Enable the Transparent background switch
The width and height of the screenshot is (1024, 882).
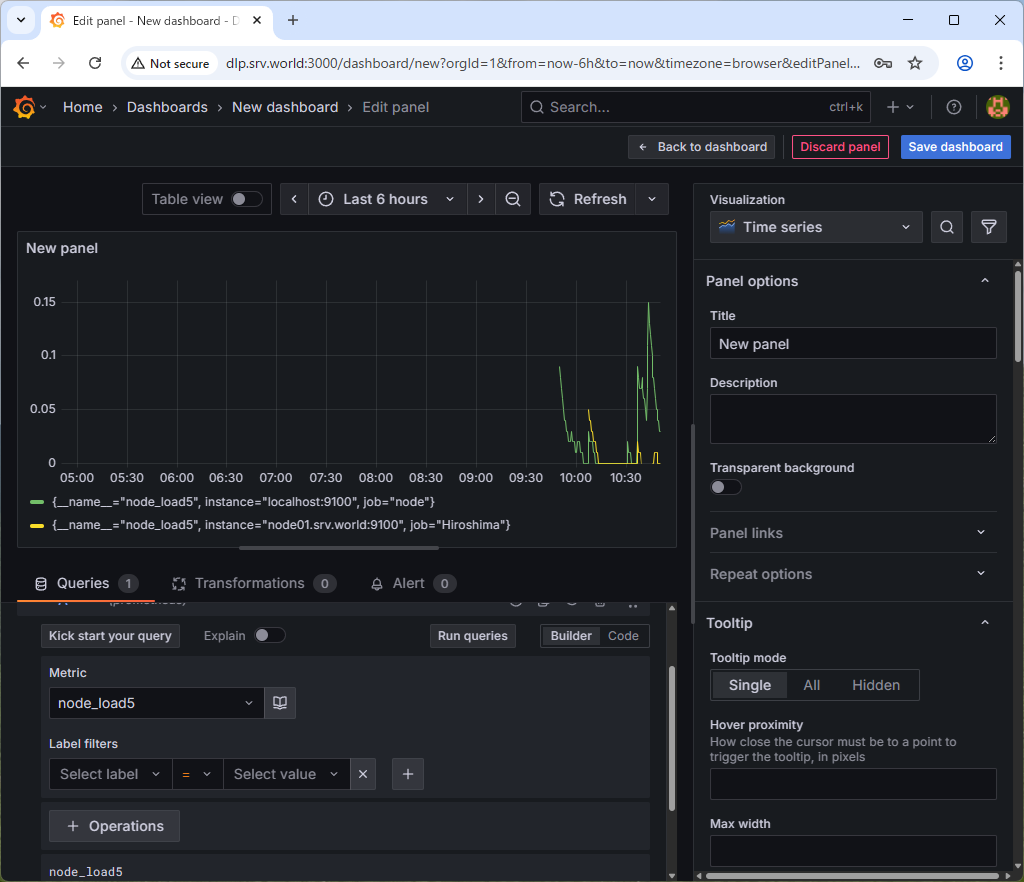click(725, 487)
